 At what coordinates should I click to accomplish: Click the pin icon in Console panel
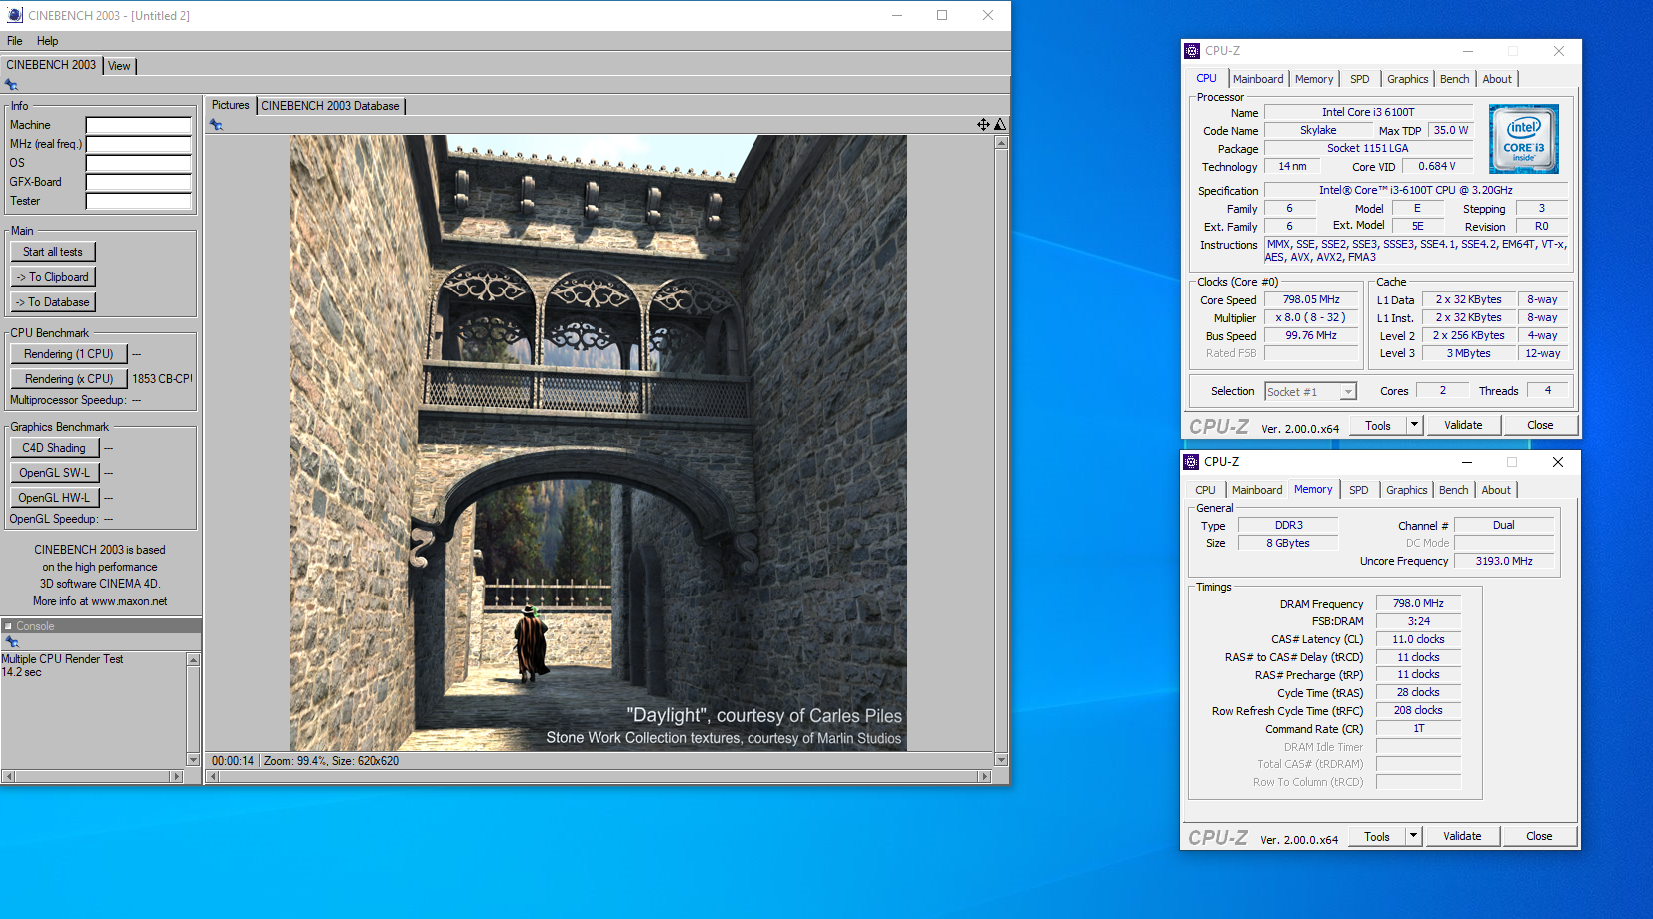(12, 642)
